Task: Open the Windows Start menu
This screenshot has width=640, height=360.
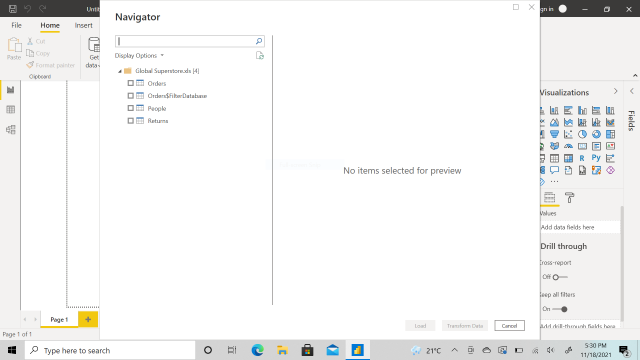Action: click(x=12, y=350)
